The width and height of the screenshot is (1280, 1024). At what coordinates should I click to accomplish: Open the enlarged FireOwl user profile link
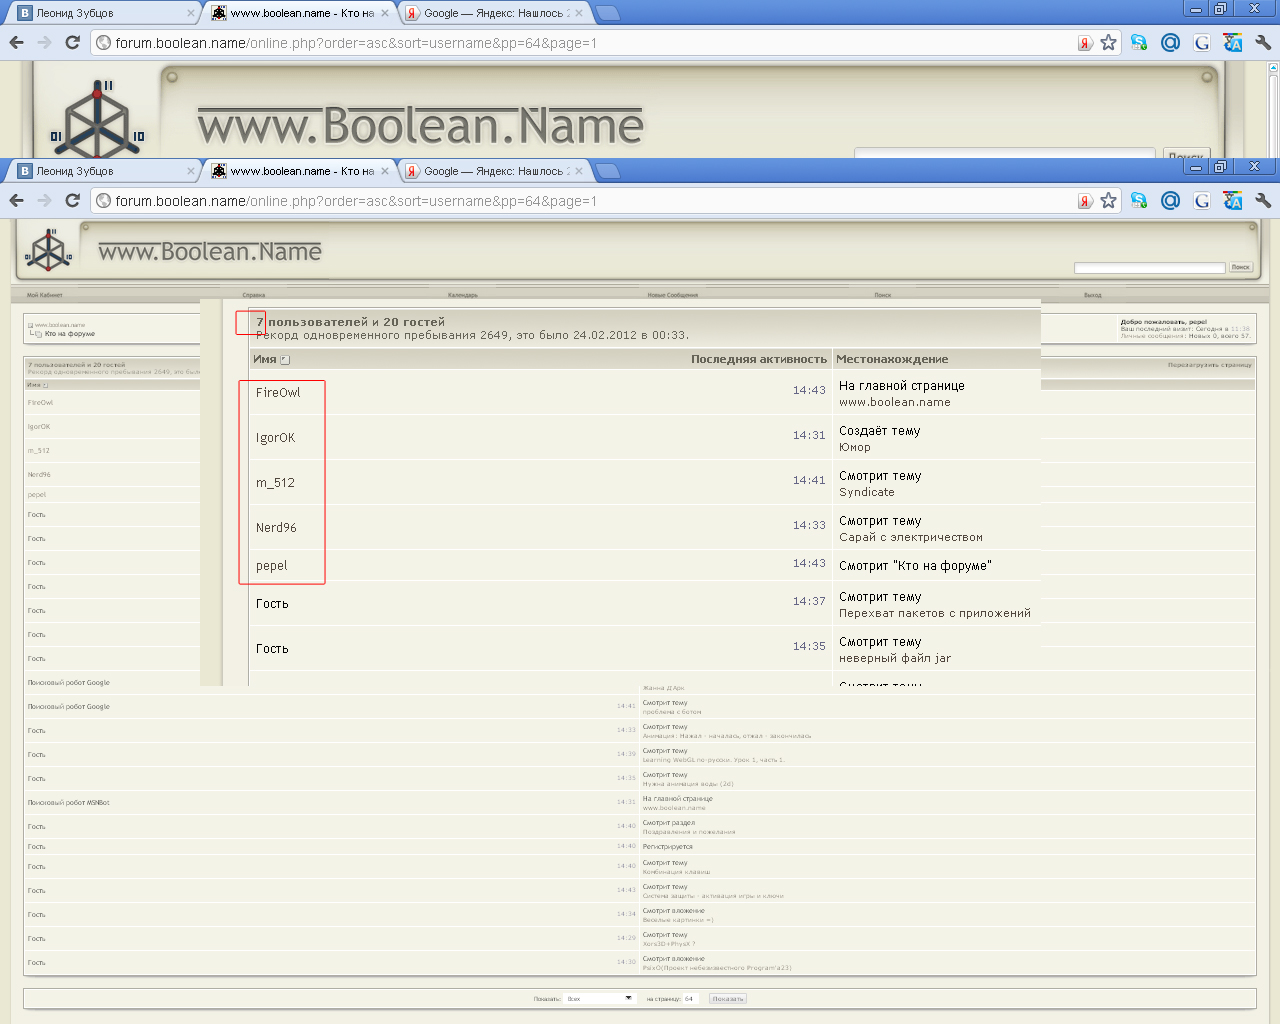(x=278, y=393)
